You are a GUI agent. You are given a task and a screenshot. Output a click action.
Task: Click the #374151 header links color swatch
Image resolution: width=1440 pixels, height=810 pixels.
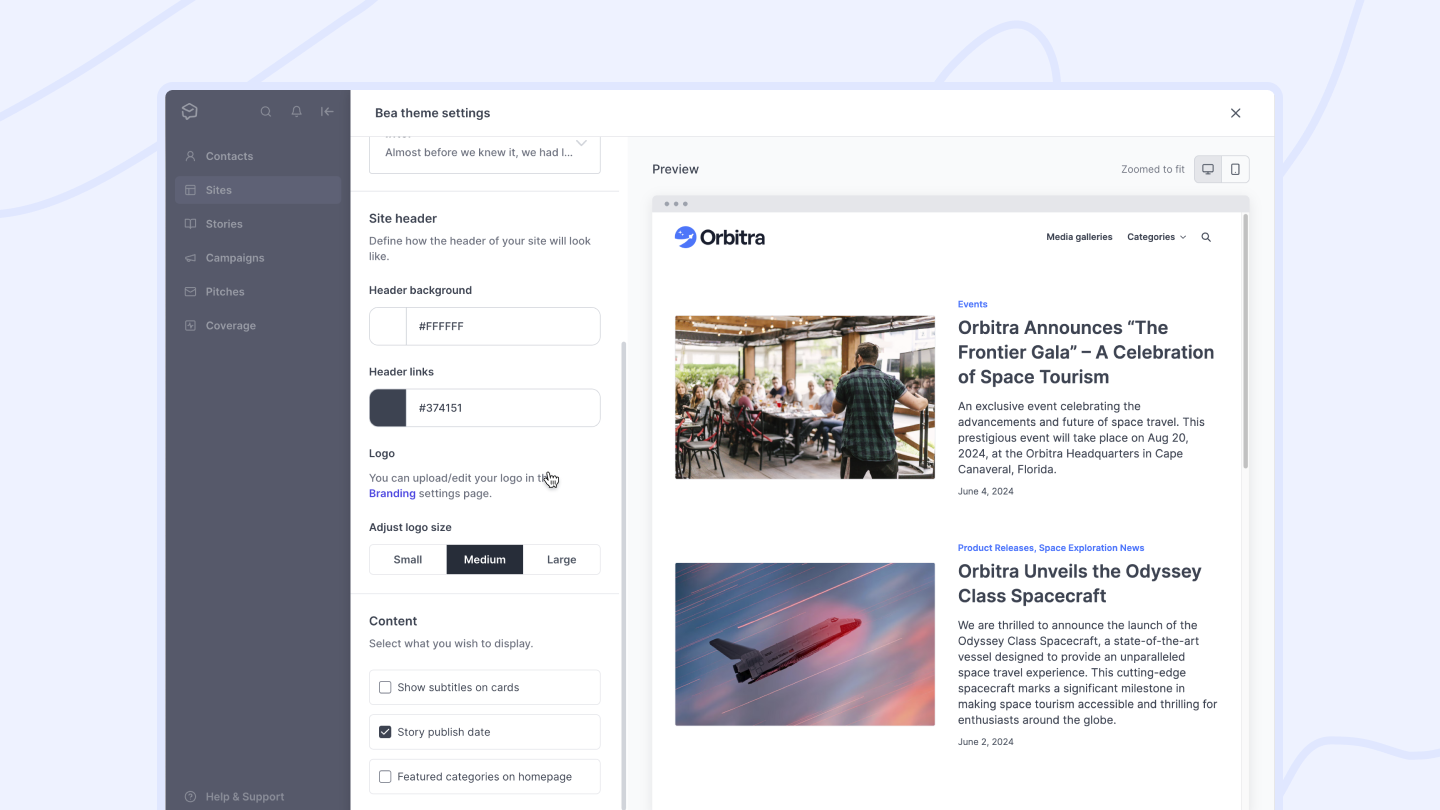point(387,407)
